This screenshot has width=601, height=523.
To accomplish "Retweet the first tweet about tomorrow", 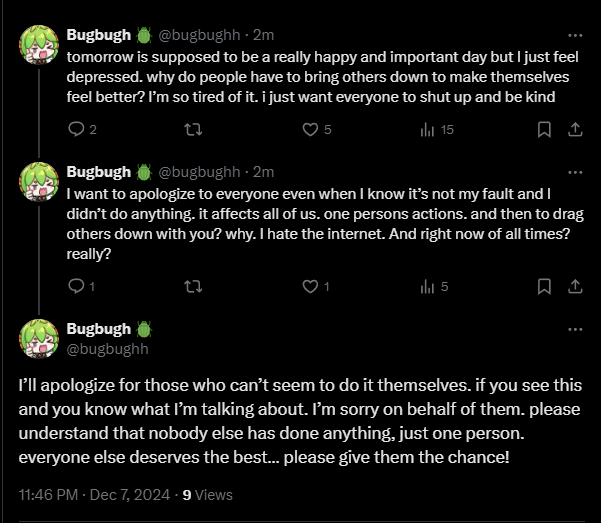I will (x=195, y=129).
